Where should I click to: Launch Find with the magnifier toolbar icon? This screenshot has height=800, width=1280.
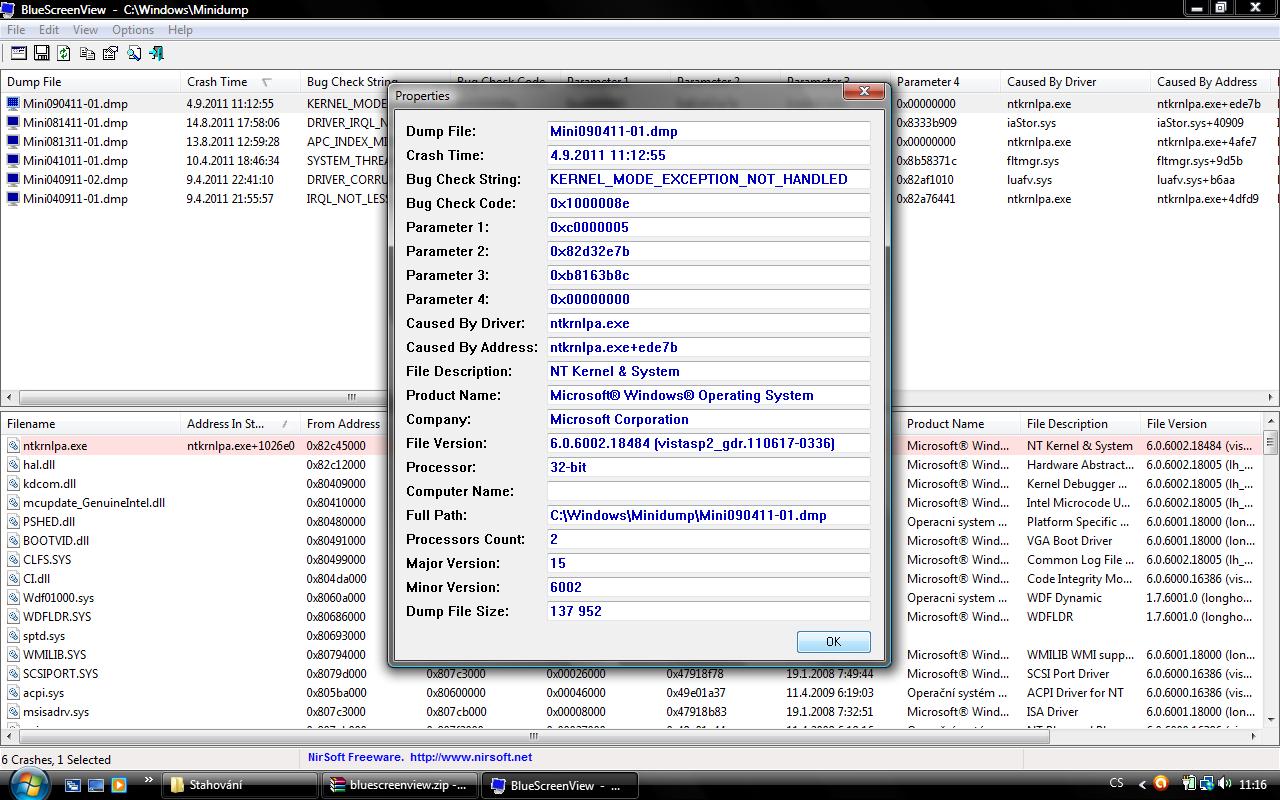coord(134,53)
